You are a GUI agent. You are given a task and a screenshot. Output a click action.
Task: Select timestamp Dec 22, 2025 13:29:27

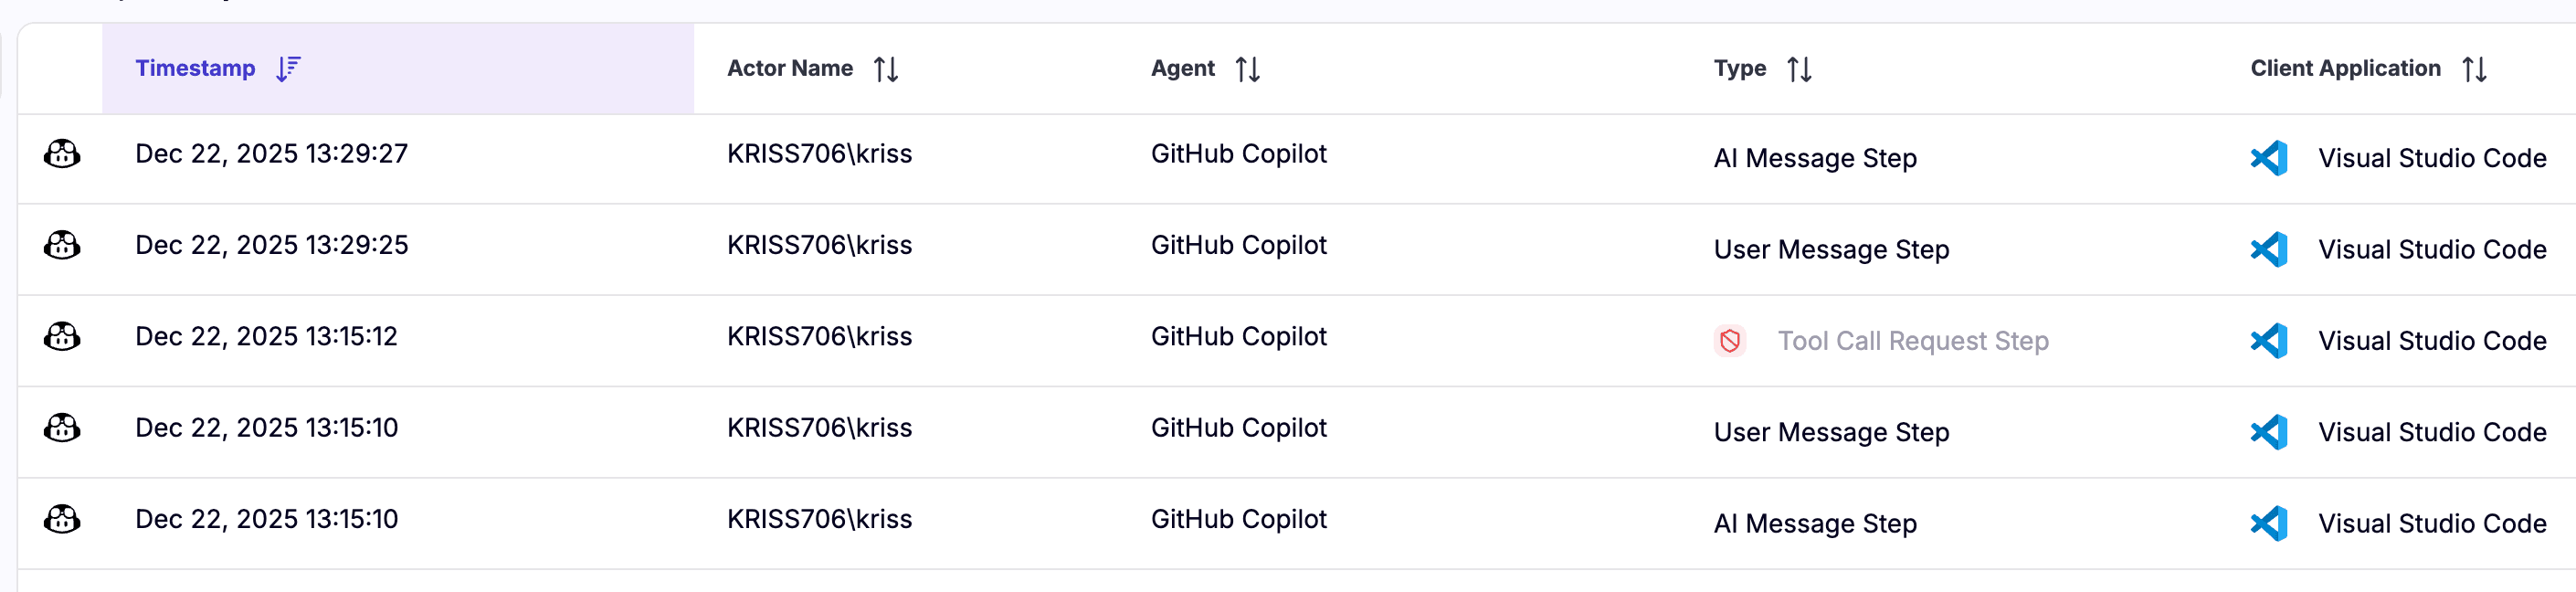pyautogui.click(x=271, y=154)
